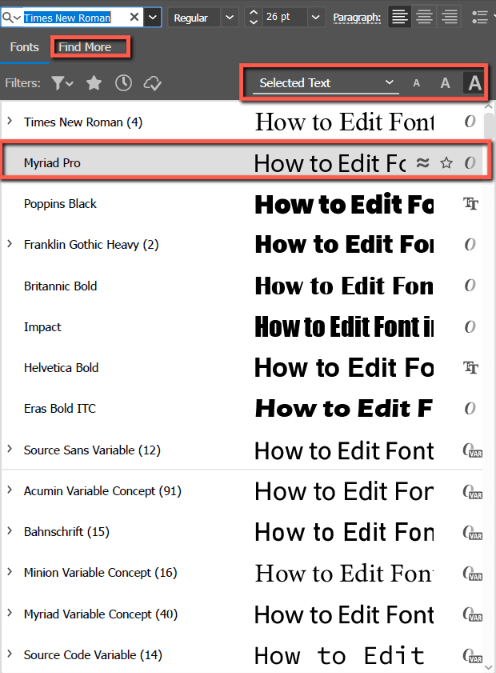Click Source Sans Variable font icon
The height and width of the screenshot is (673, 496).
(x=472, y=450)
